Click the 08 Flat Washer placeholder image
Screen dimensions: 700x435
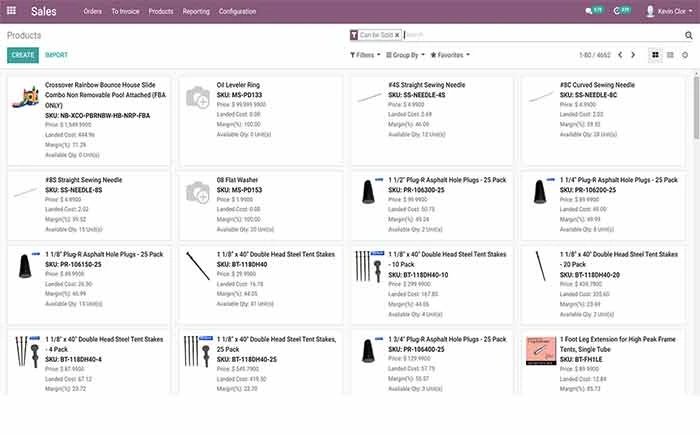[198, 192]
